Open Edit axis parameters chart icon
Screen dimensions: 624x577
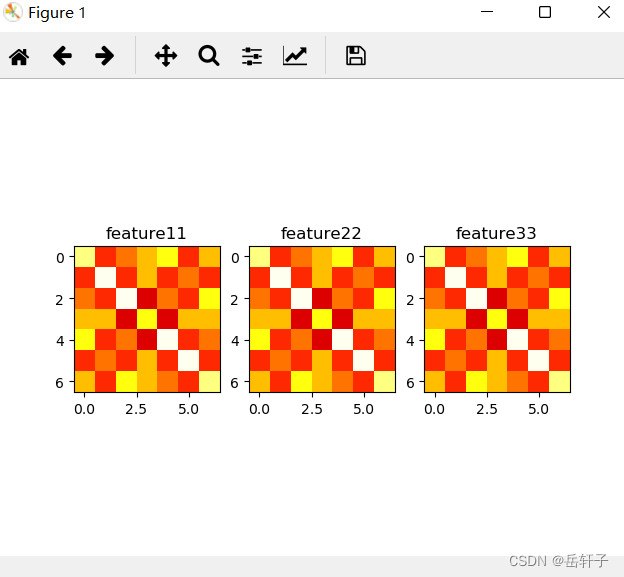pyautogui.click(x=295, y=56)
